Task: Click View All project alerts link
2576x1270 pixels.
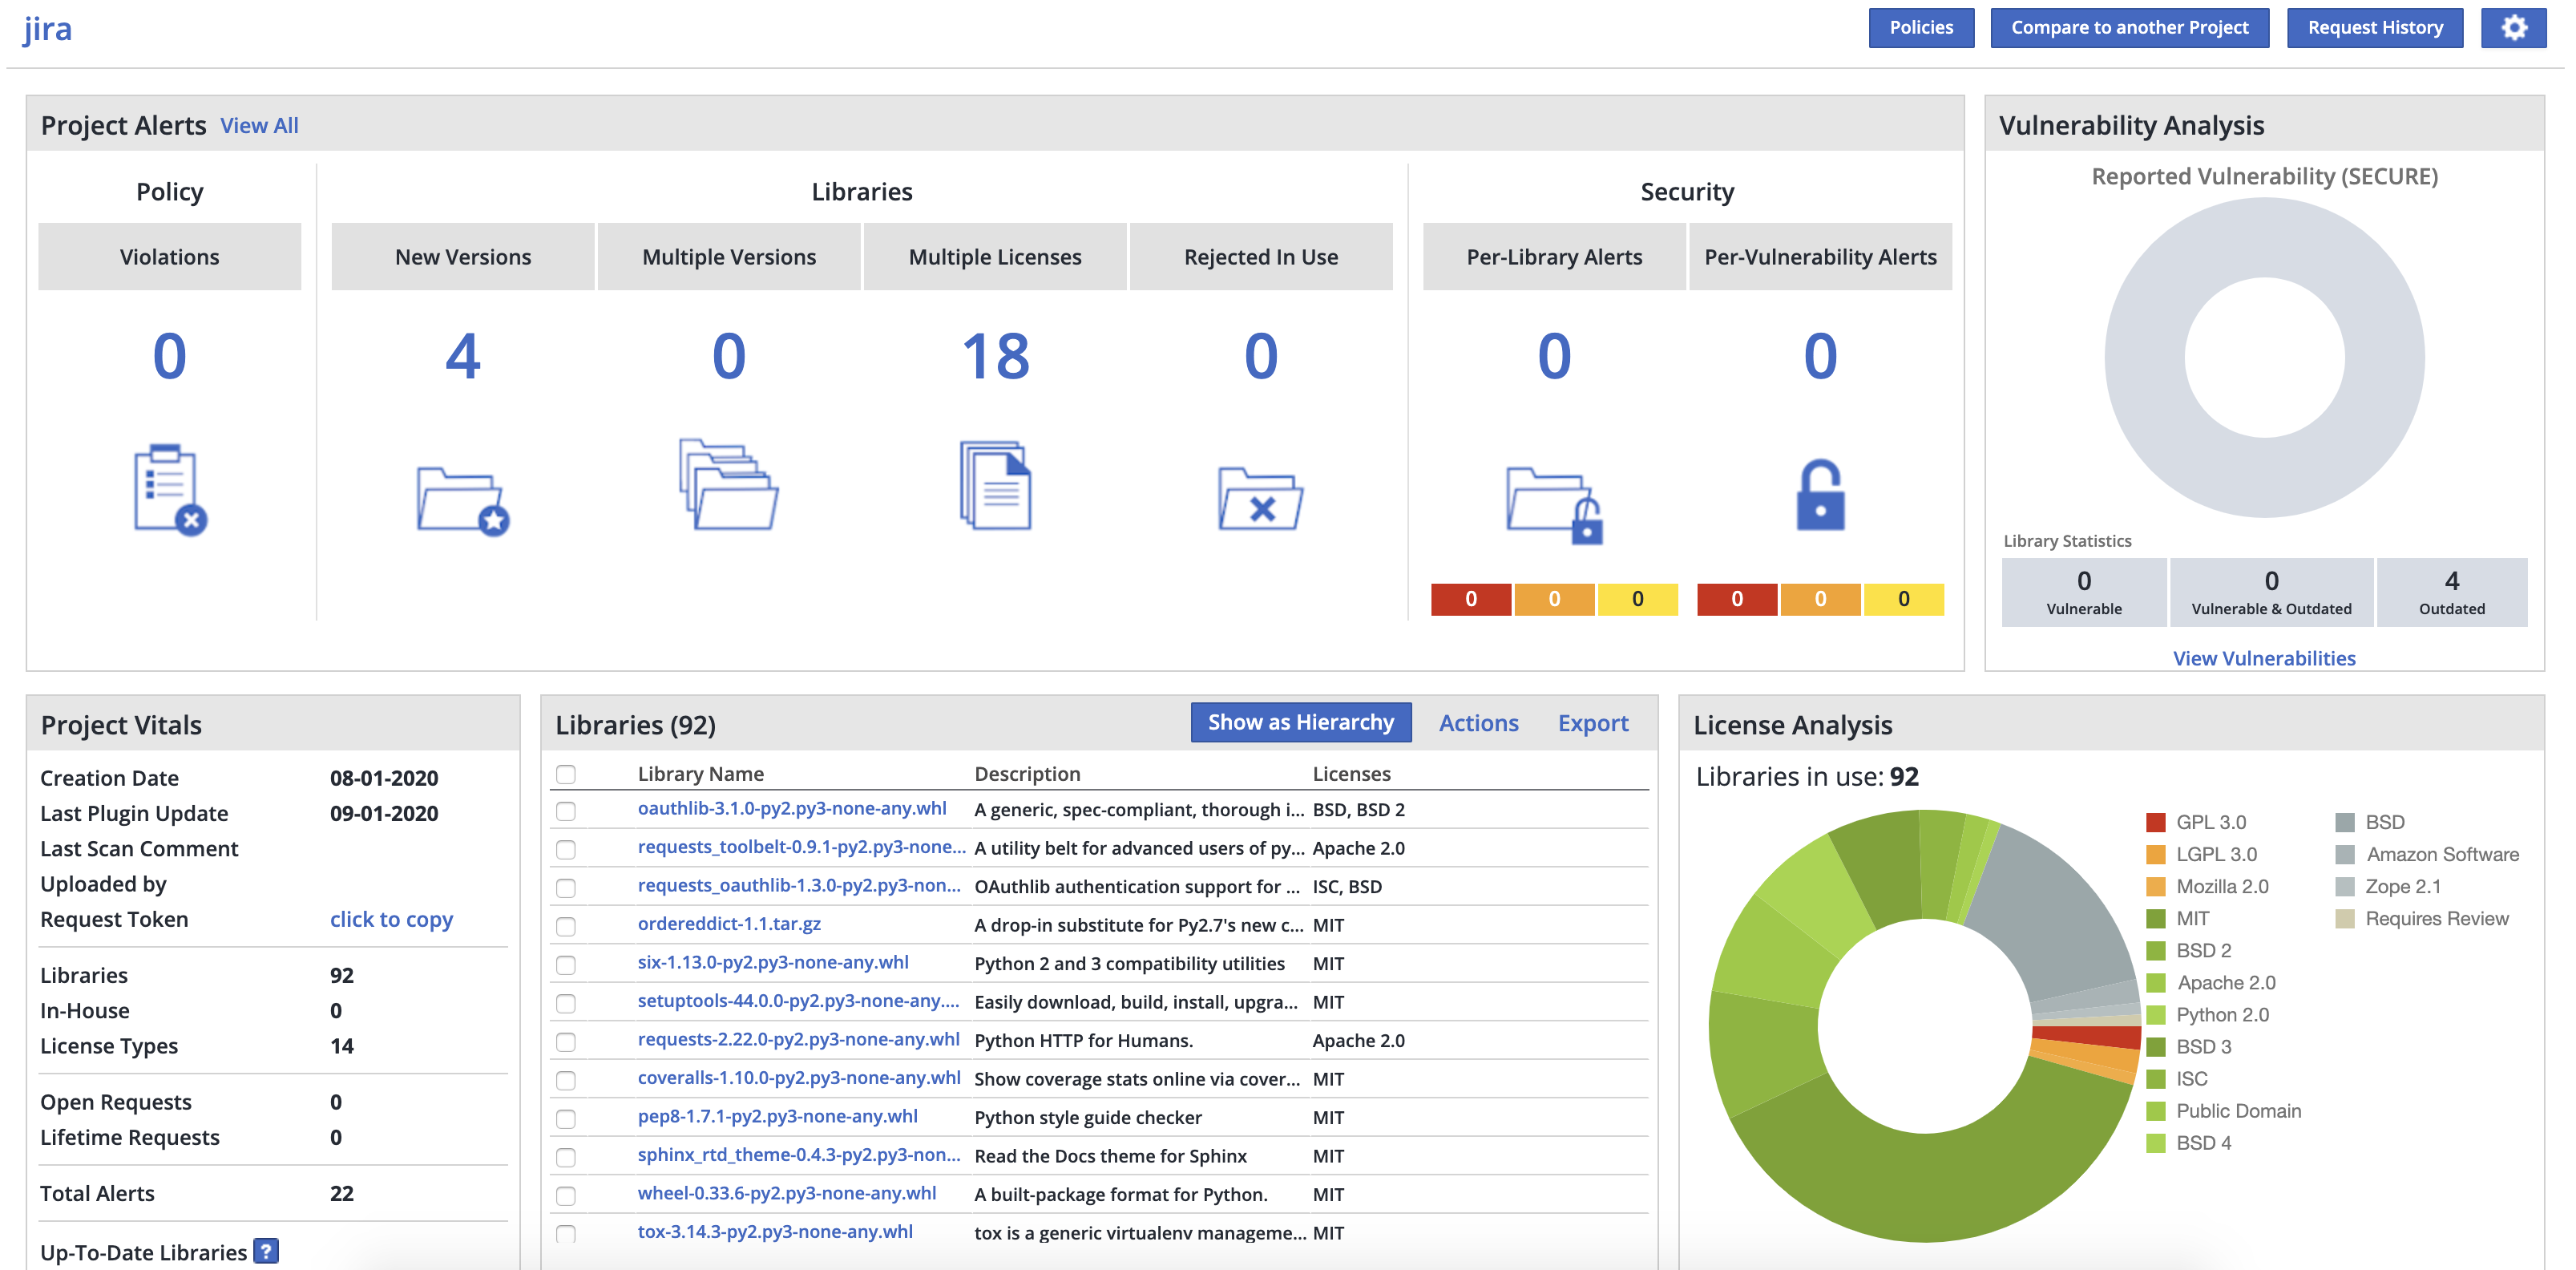Action: (259, 126)
